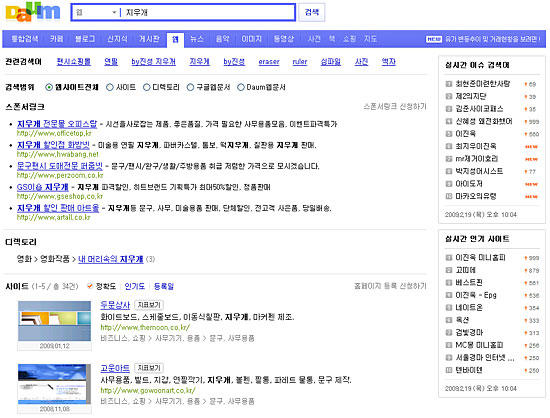Sort sites by 인기도
Image resolution: width=550 pixels, height=418 pixels.
(x=135, y=286)
